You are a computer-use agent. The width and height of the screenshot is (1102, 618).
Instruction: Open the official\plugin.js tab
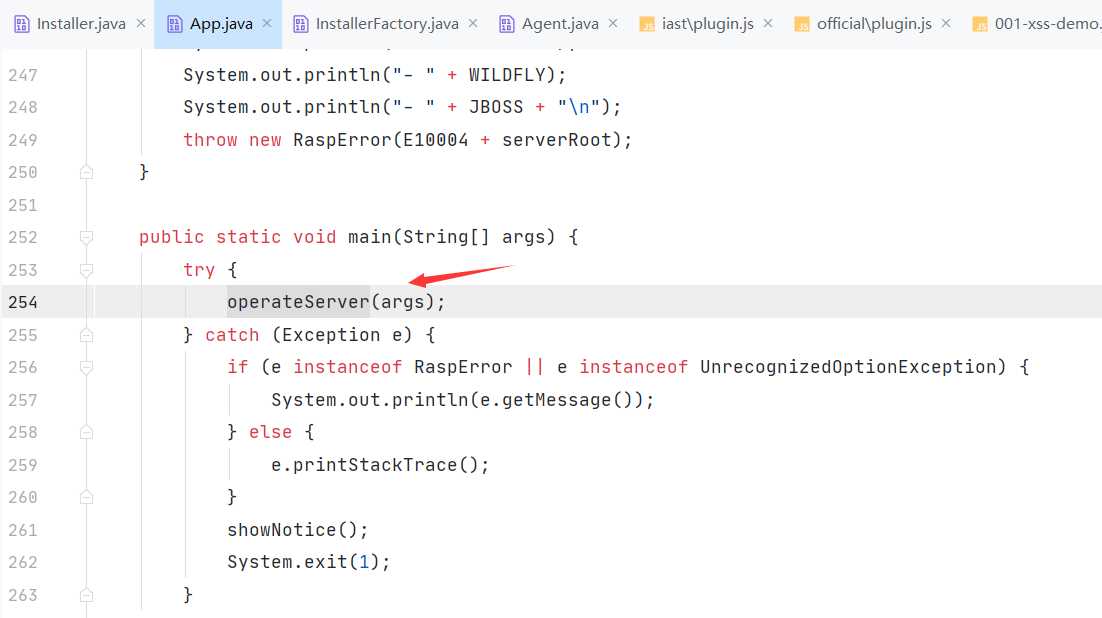click(874, 24)
